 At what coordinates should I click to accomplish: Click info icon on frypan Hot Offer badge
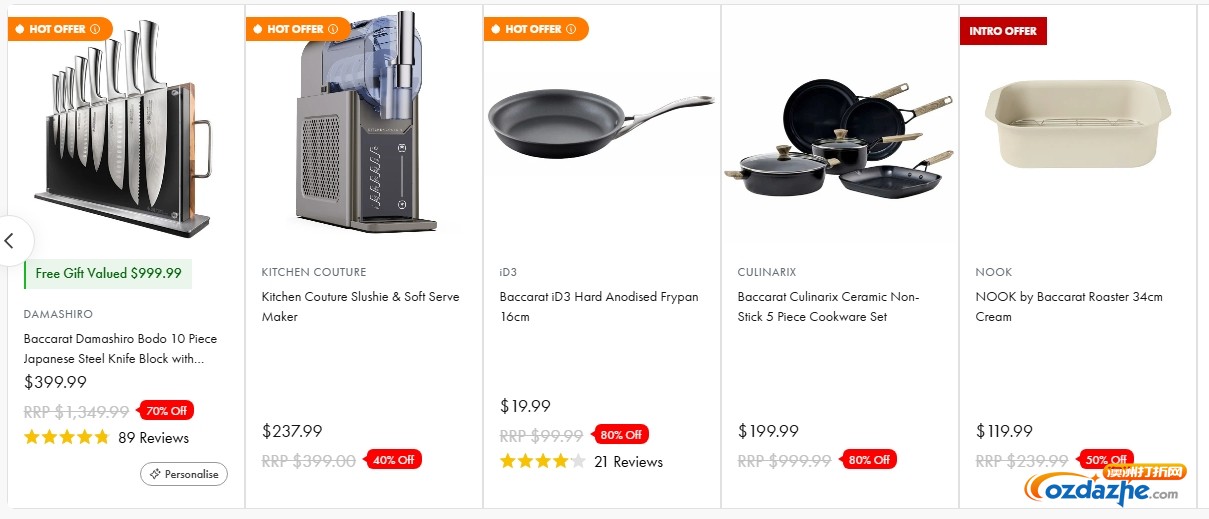(x=571, y=29)
